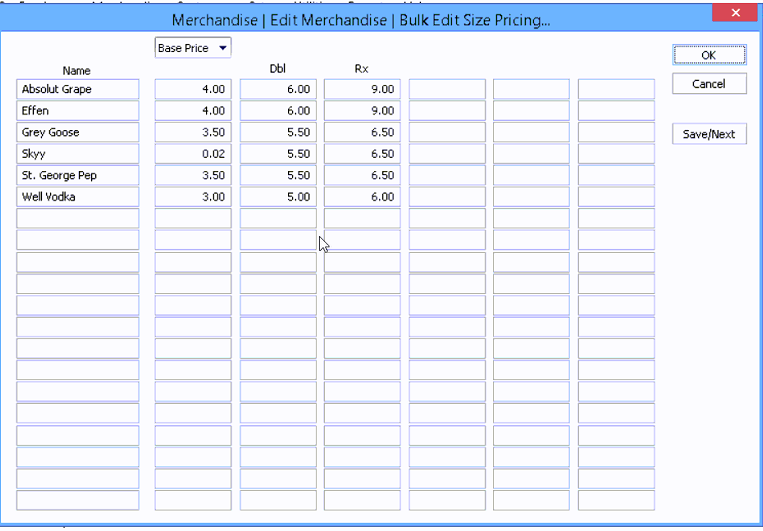Click the empty name field below Well Vodka
Viewport: 763px width, 531px height.
(78, 218)
